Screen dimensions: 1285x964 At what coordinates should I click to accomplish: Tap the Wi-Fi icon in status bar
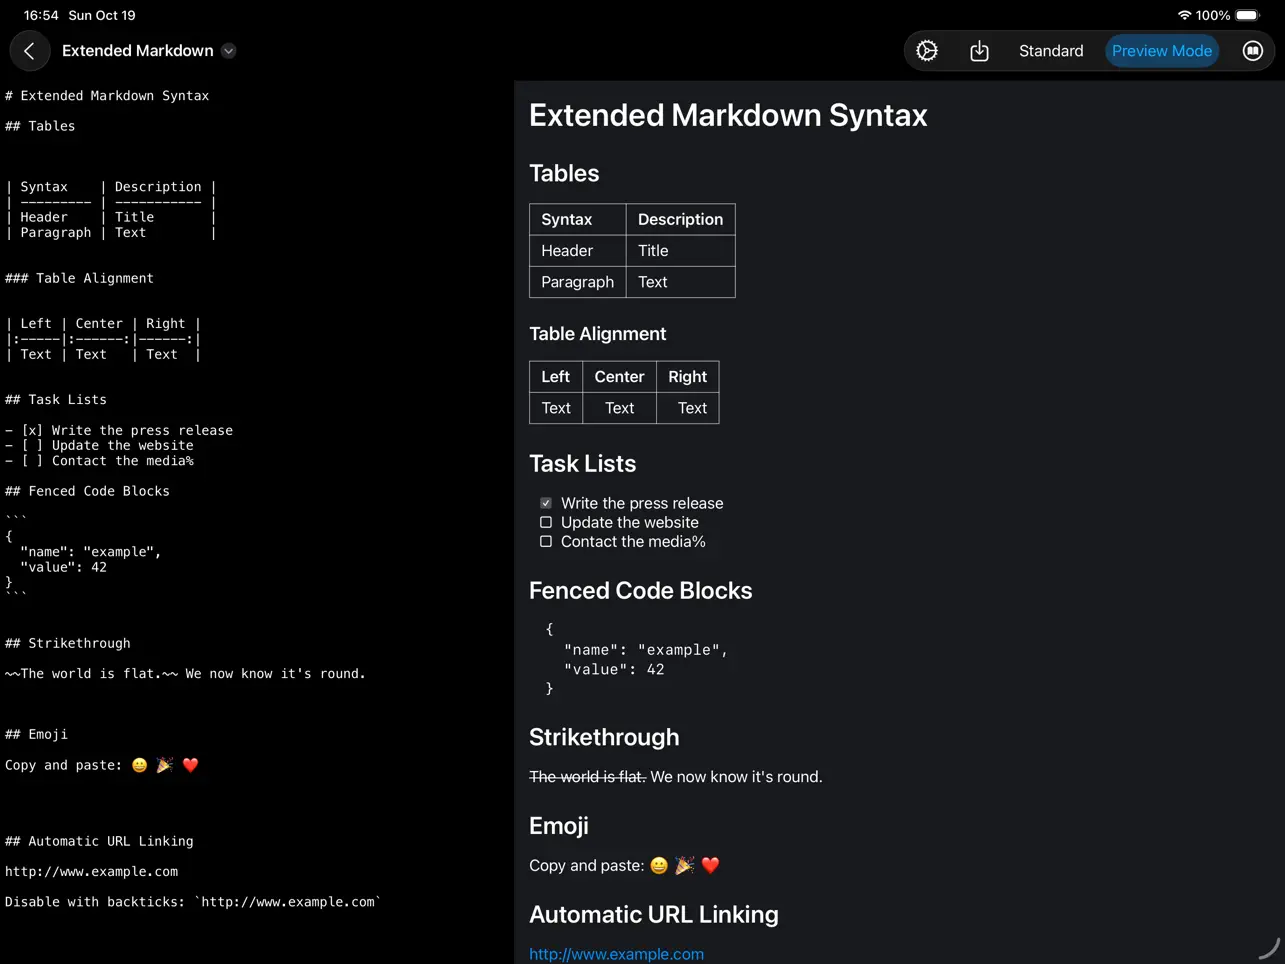[x=1184, y=15]
